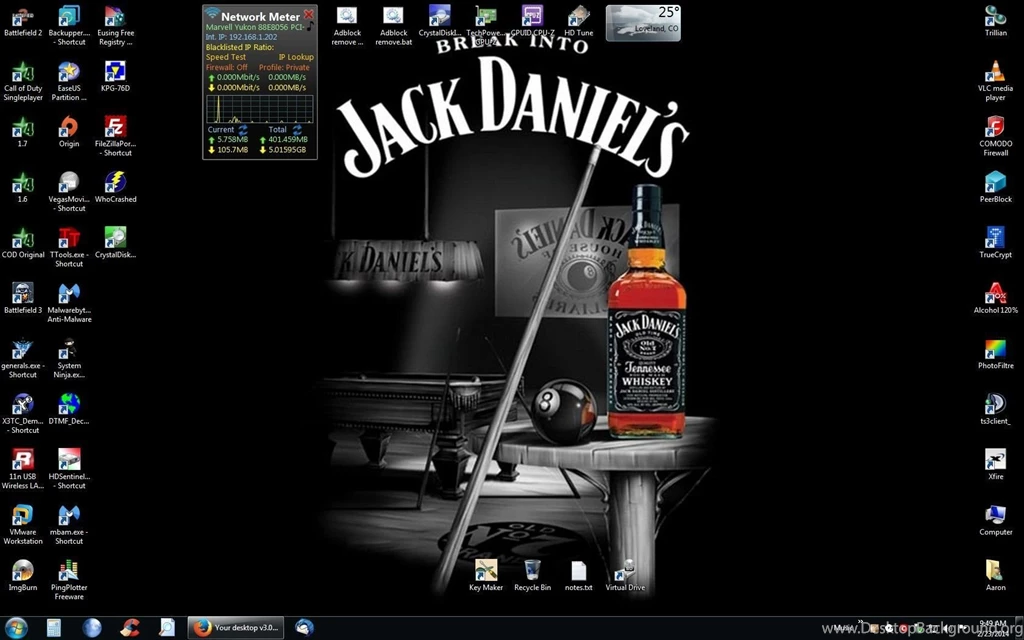Viewport: 1024px width, 640px height.
Task: Open the Loveland weather gadget
Action: click(643, 22)
